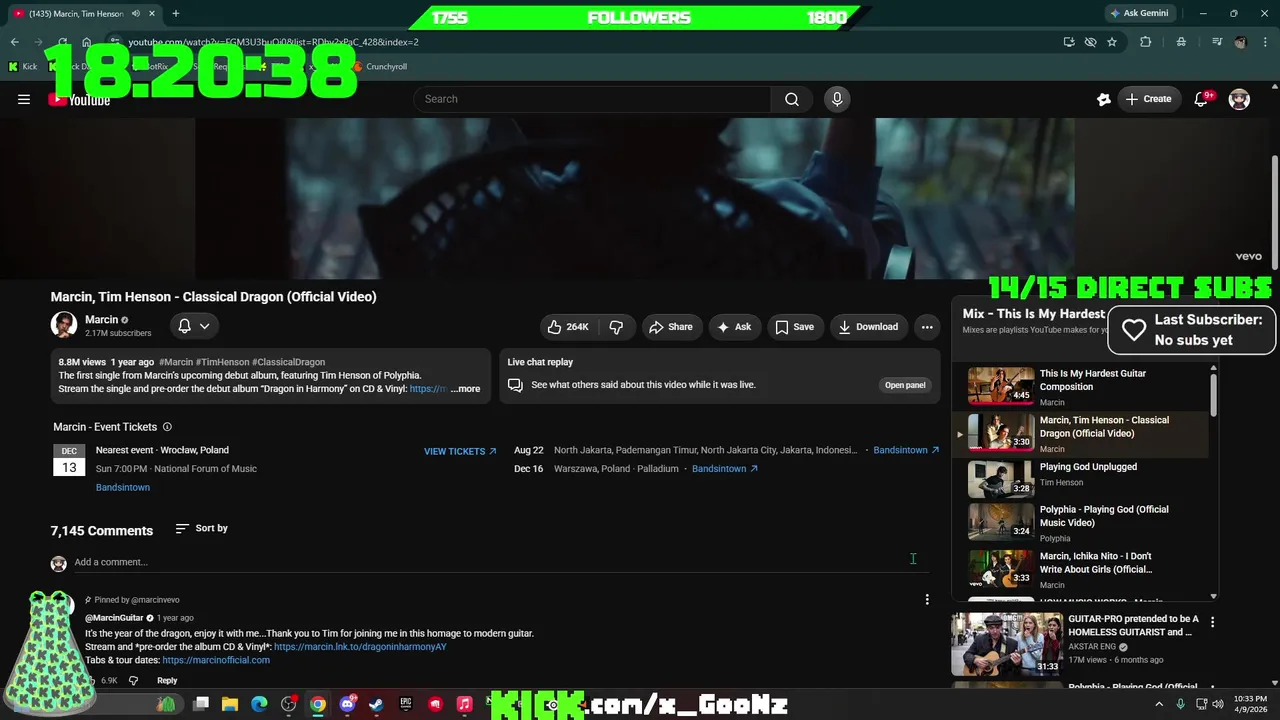1280x720 pixels.
Task: Open the Ask AI button
Action: pyautogui.click(x=734, y=327)
